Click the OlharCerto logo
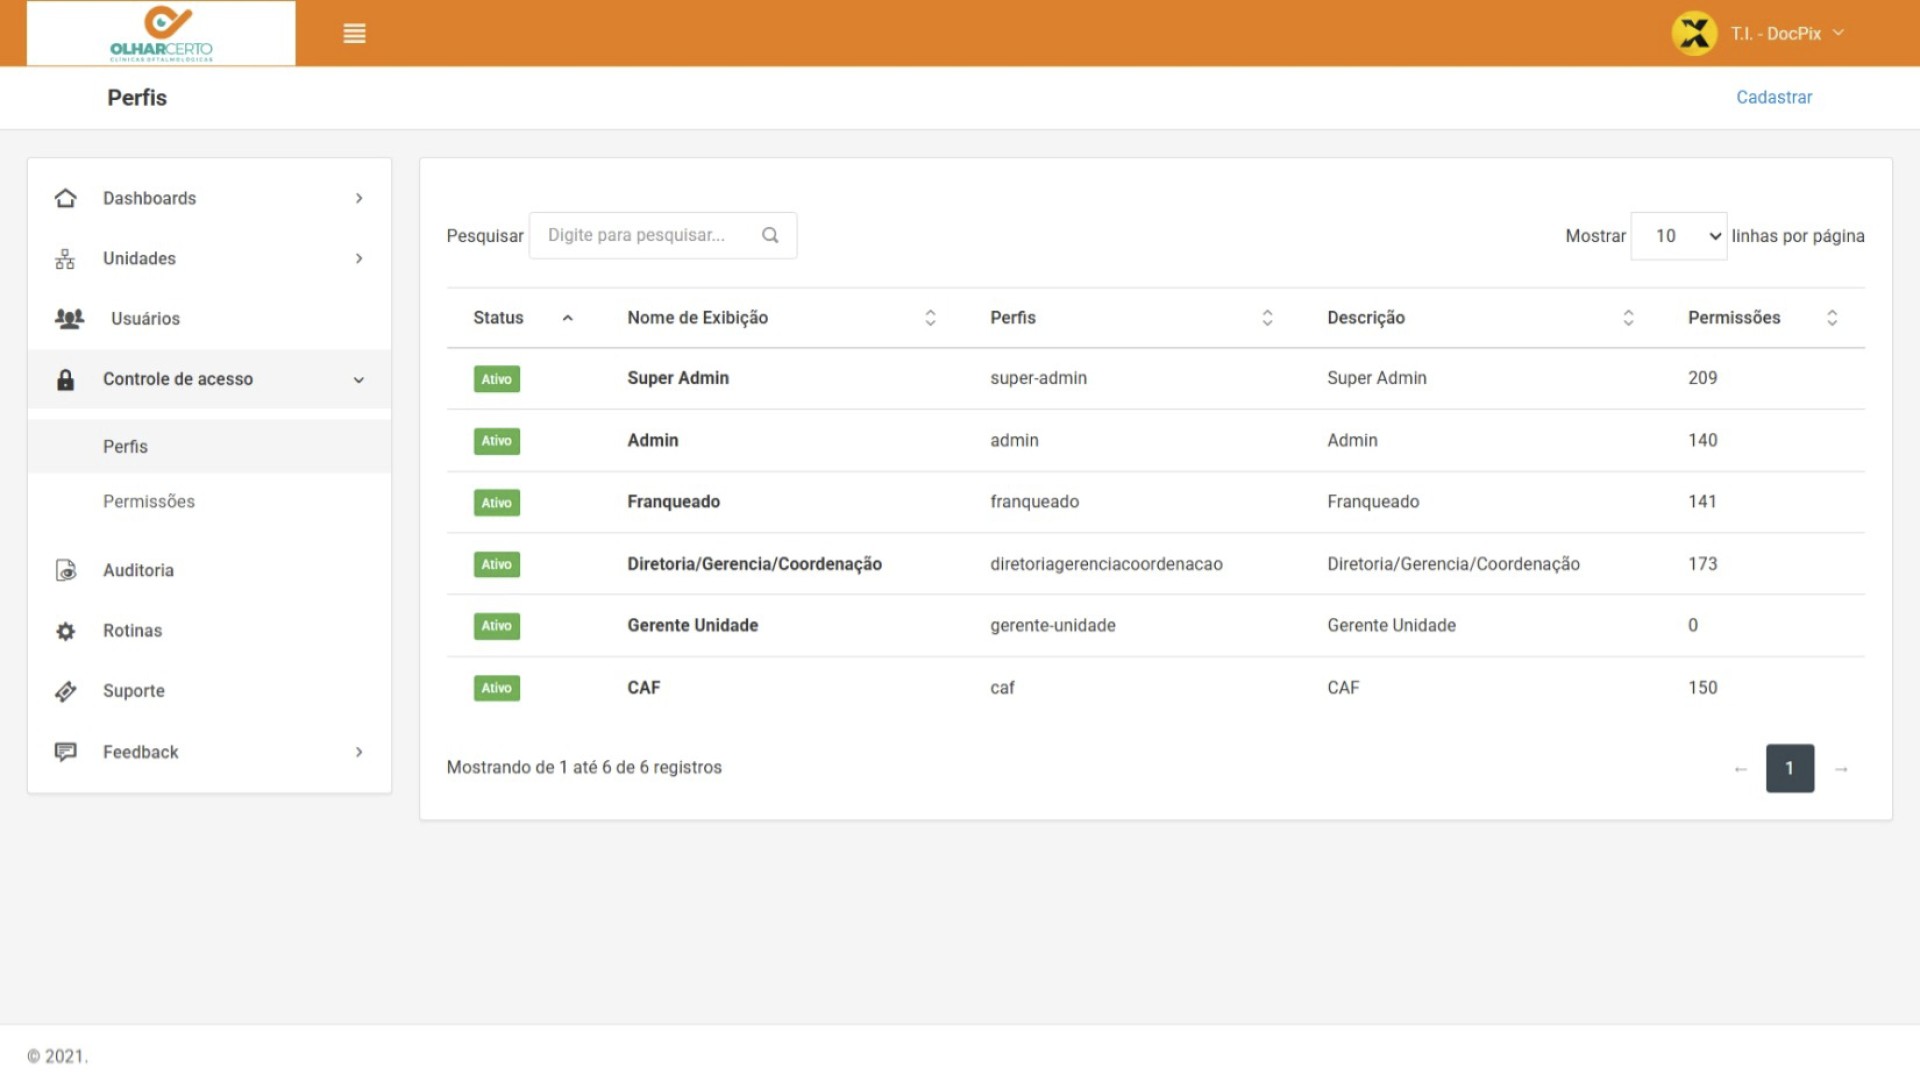1920x1080 pixels. point(161,33)
